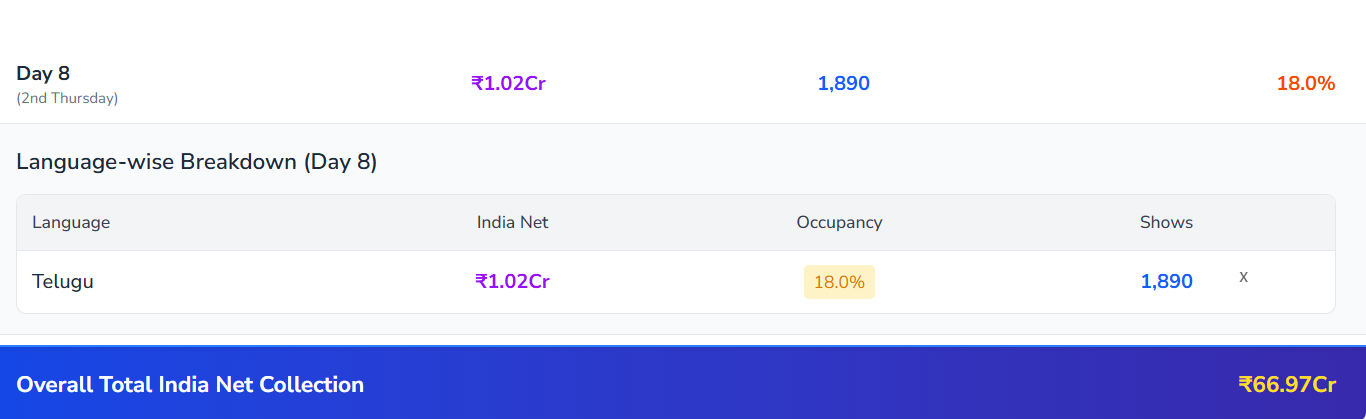
Task: Sort by the Occupancy column header
Action: click(839, 222)
